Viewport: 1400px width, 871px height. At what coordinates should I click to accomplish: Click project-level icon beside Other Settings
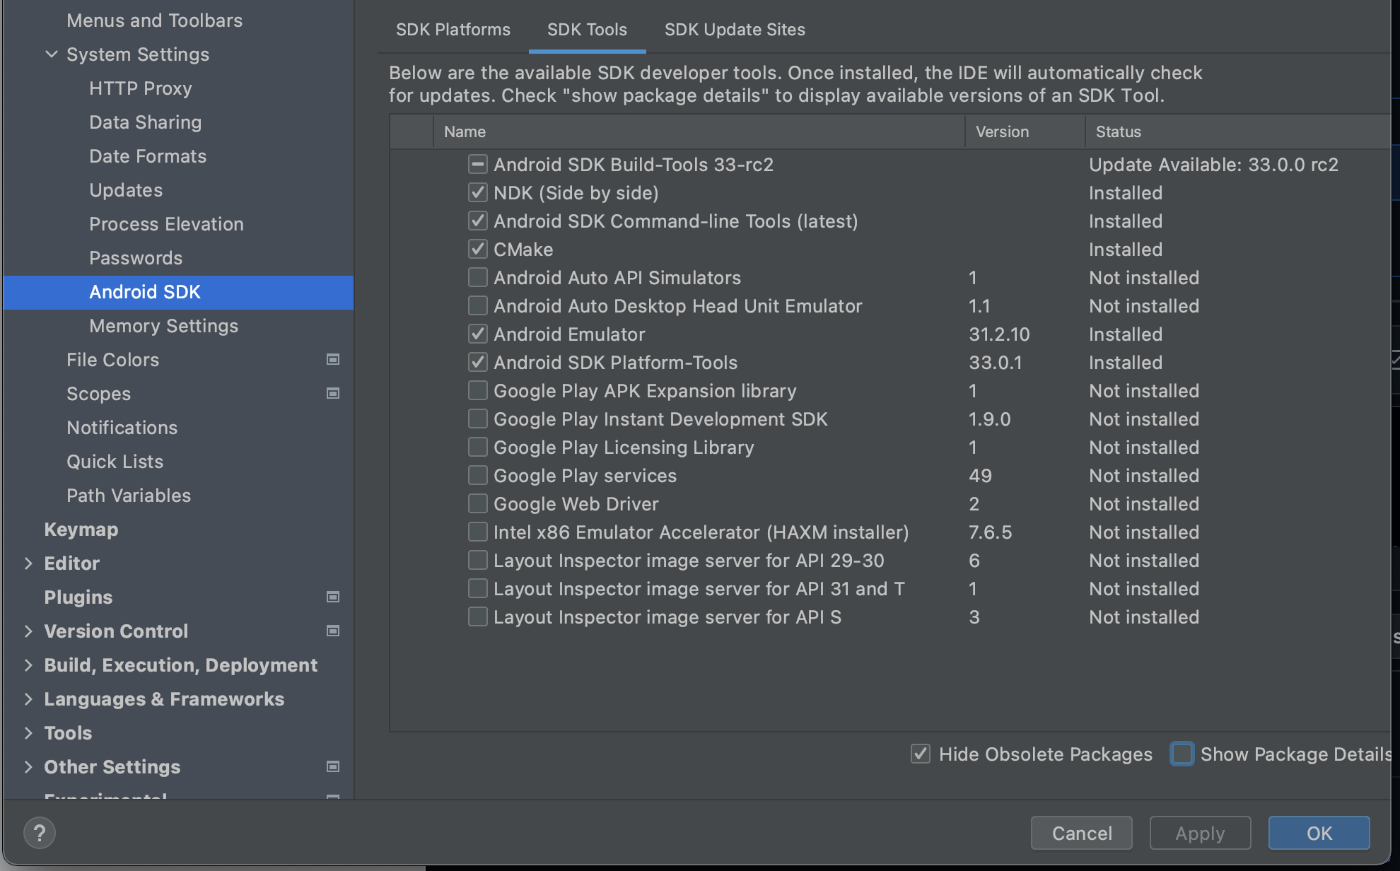(x=333, y=767)
